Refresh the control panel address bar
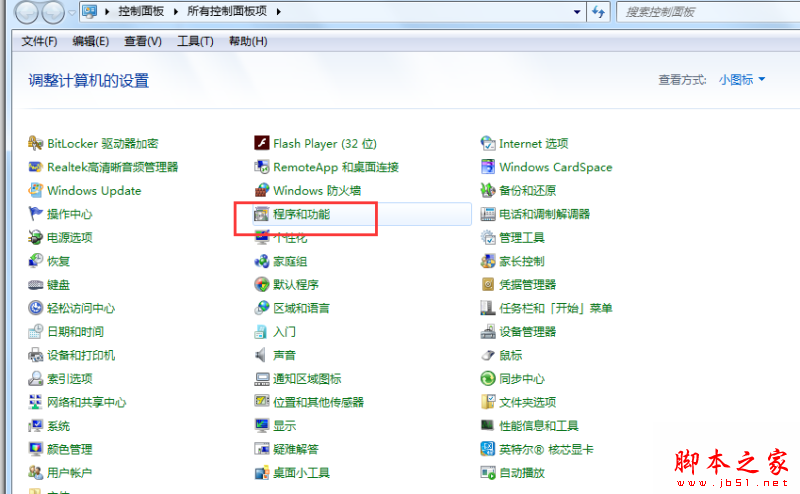The width and height of the screenshot is (800, 494). click(x=598, y=12)
